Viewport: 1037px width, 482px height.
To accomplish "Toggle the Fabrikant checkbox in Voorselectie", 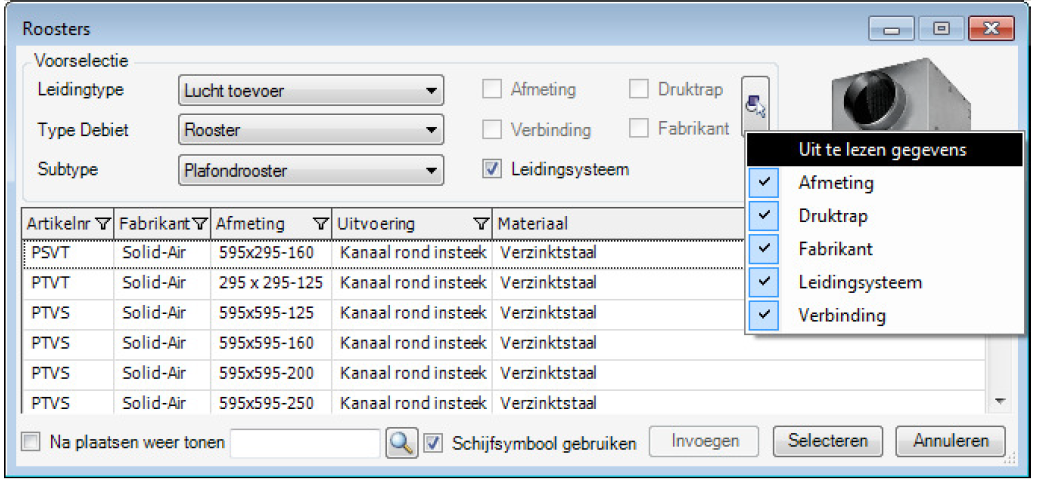I will pos(638,129).
